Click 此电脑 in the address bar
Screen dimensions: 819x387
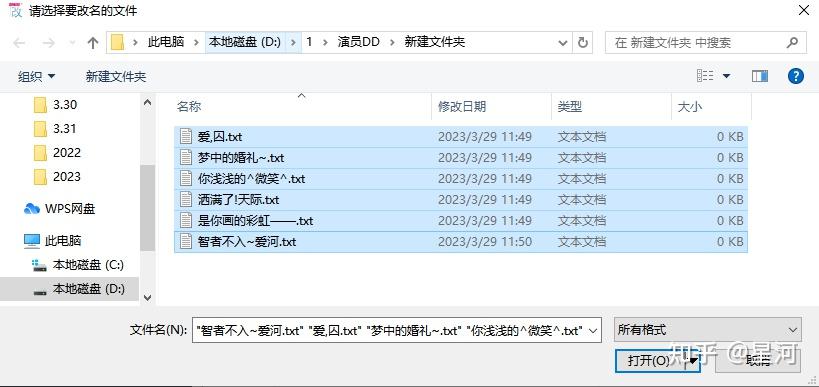[x=166, y=42]
